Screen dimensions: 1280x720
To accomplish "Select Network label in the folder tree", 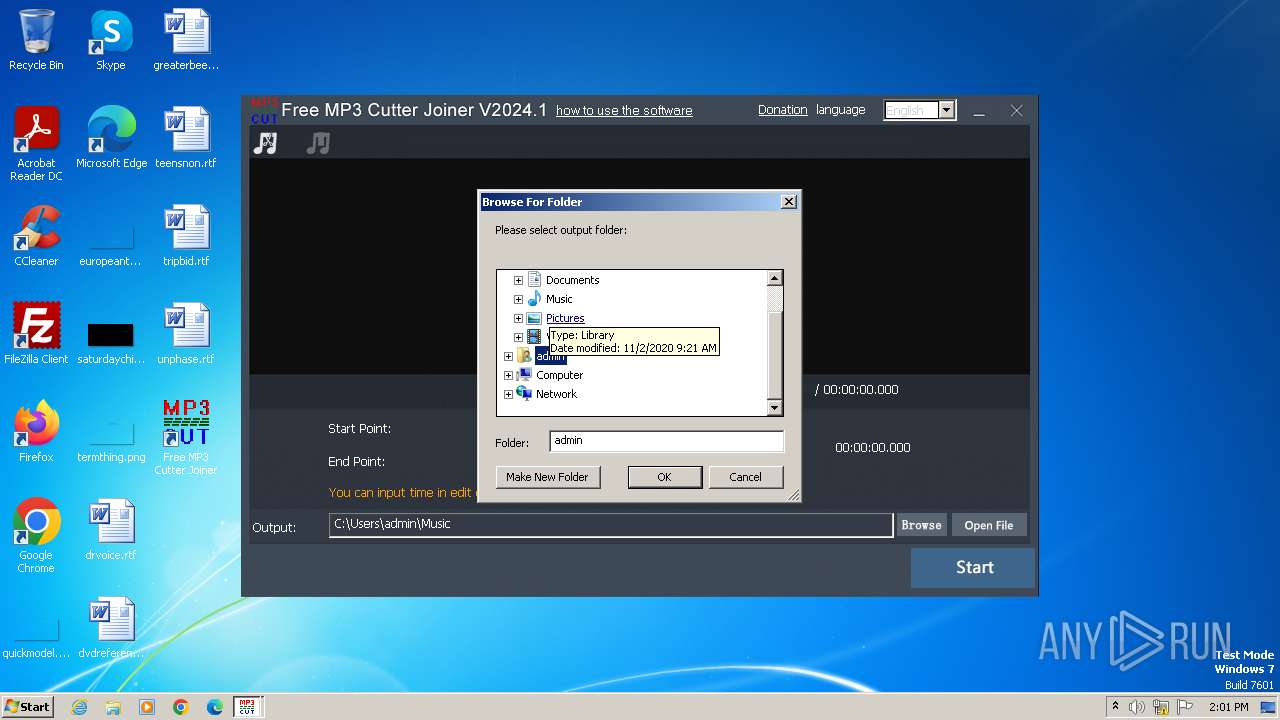I will point(556,394).
